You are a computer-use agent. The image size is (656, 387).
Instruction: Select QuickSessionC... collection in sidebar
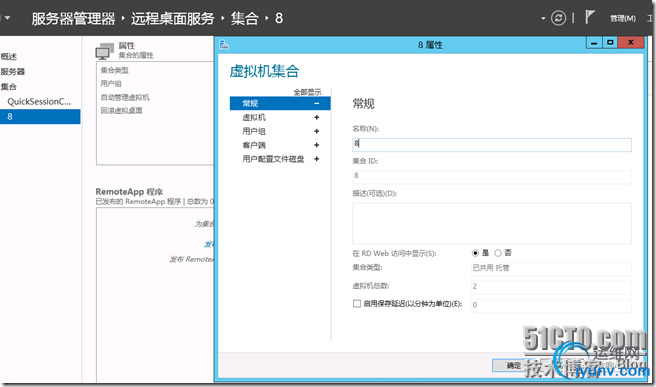coord(39,102)
